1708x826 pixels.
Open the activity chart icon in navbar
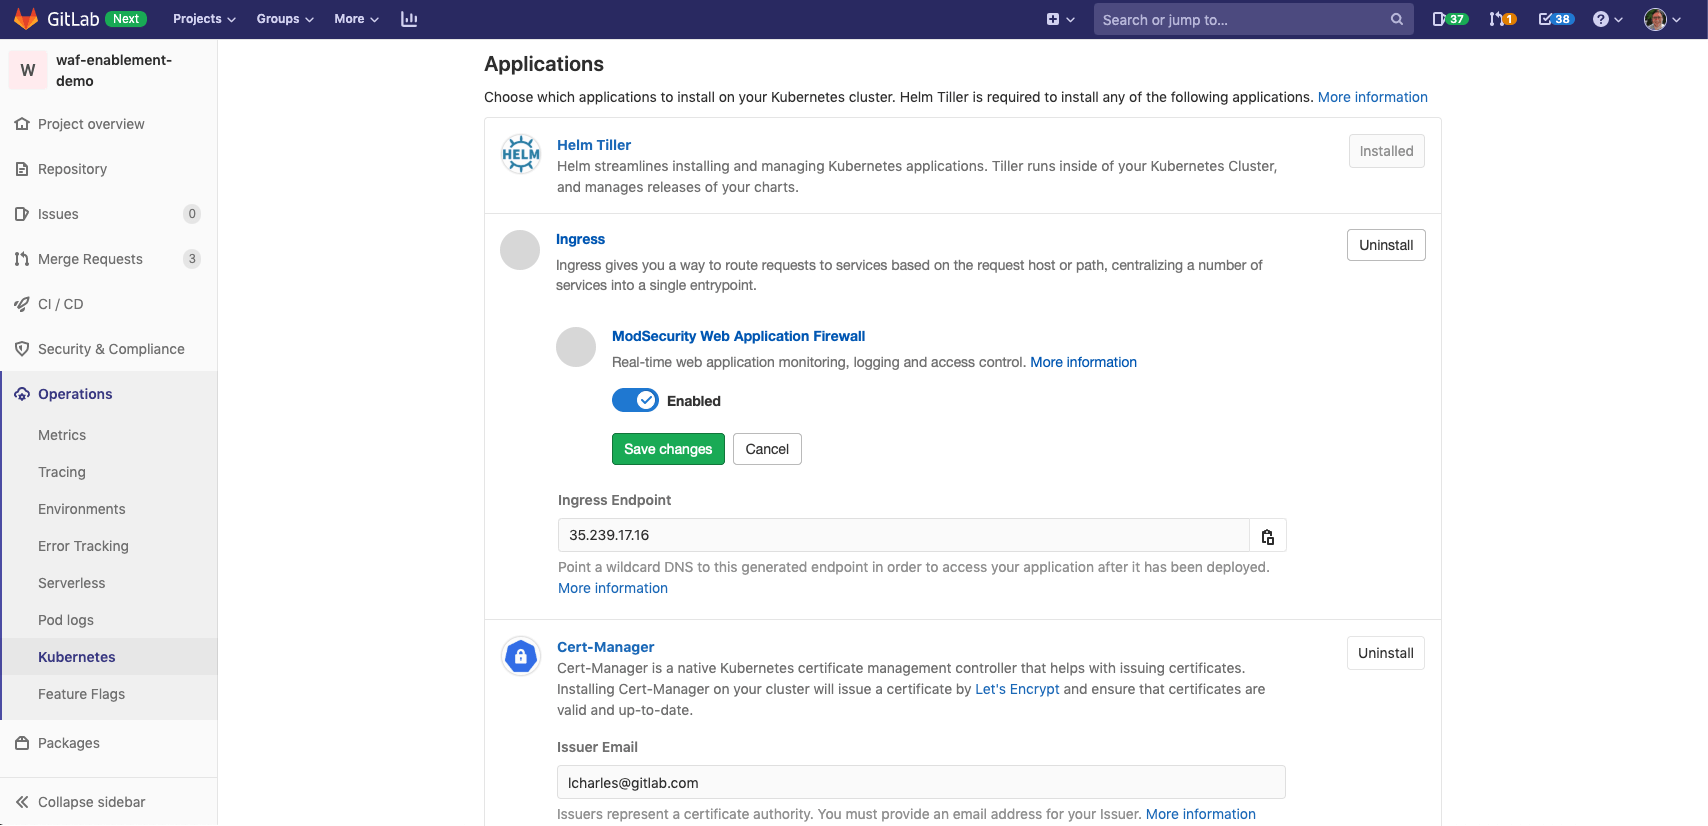point(409,19)
